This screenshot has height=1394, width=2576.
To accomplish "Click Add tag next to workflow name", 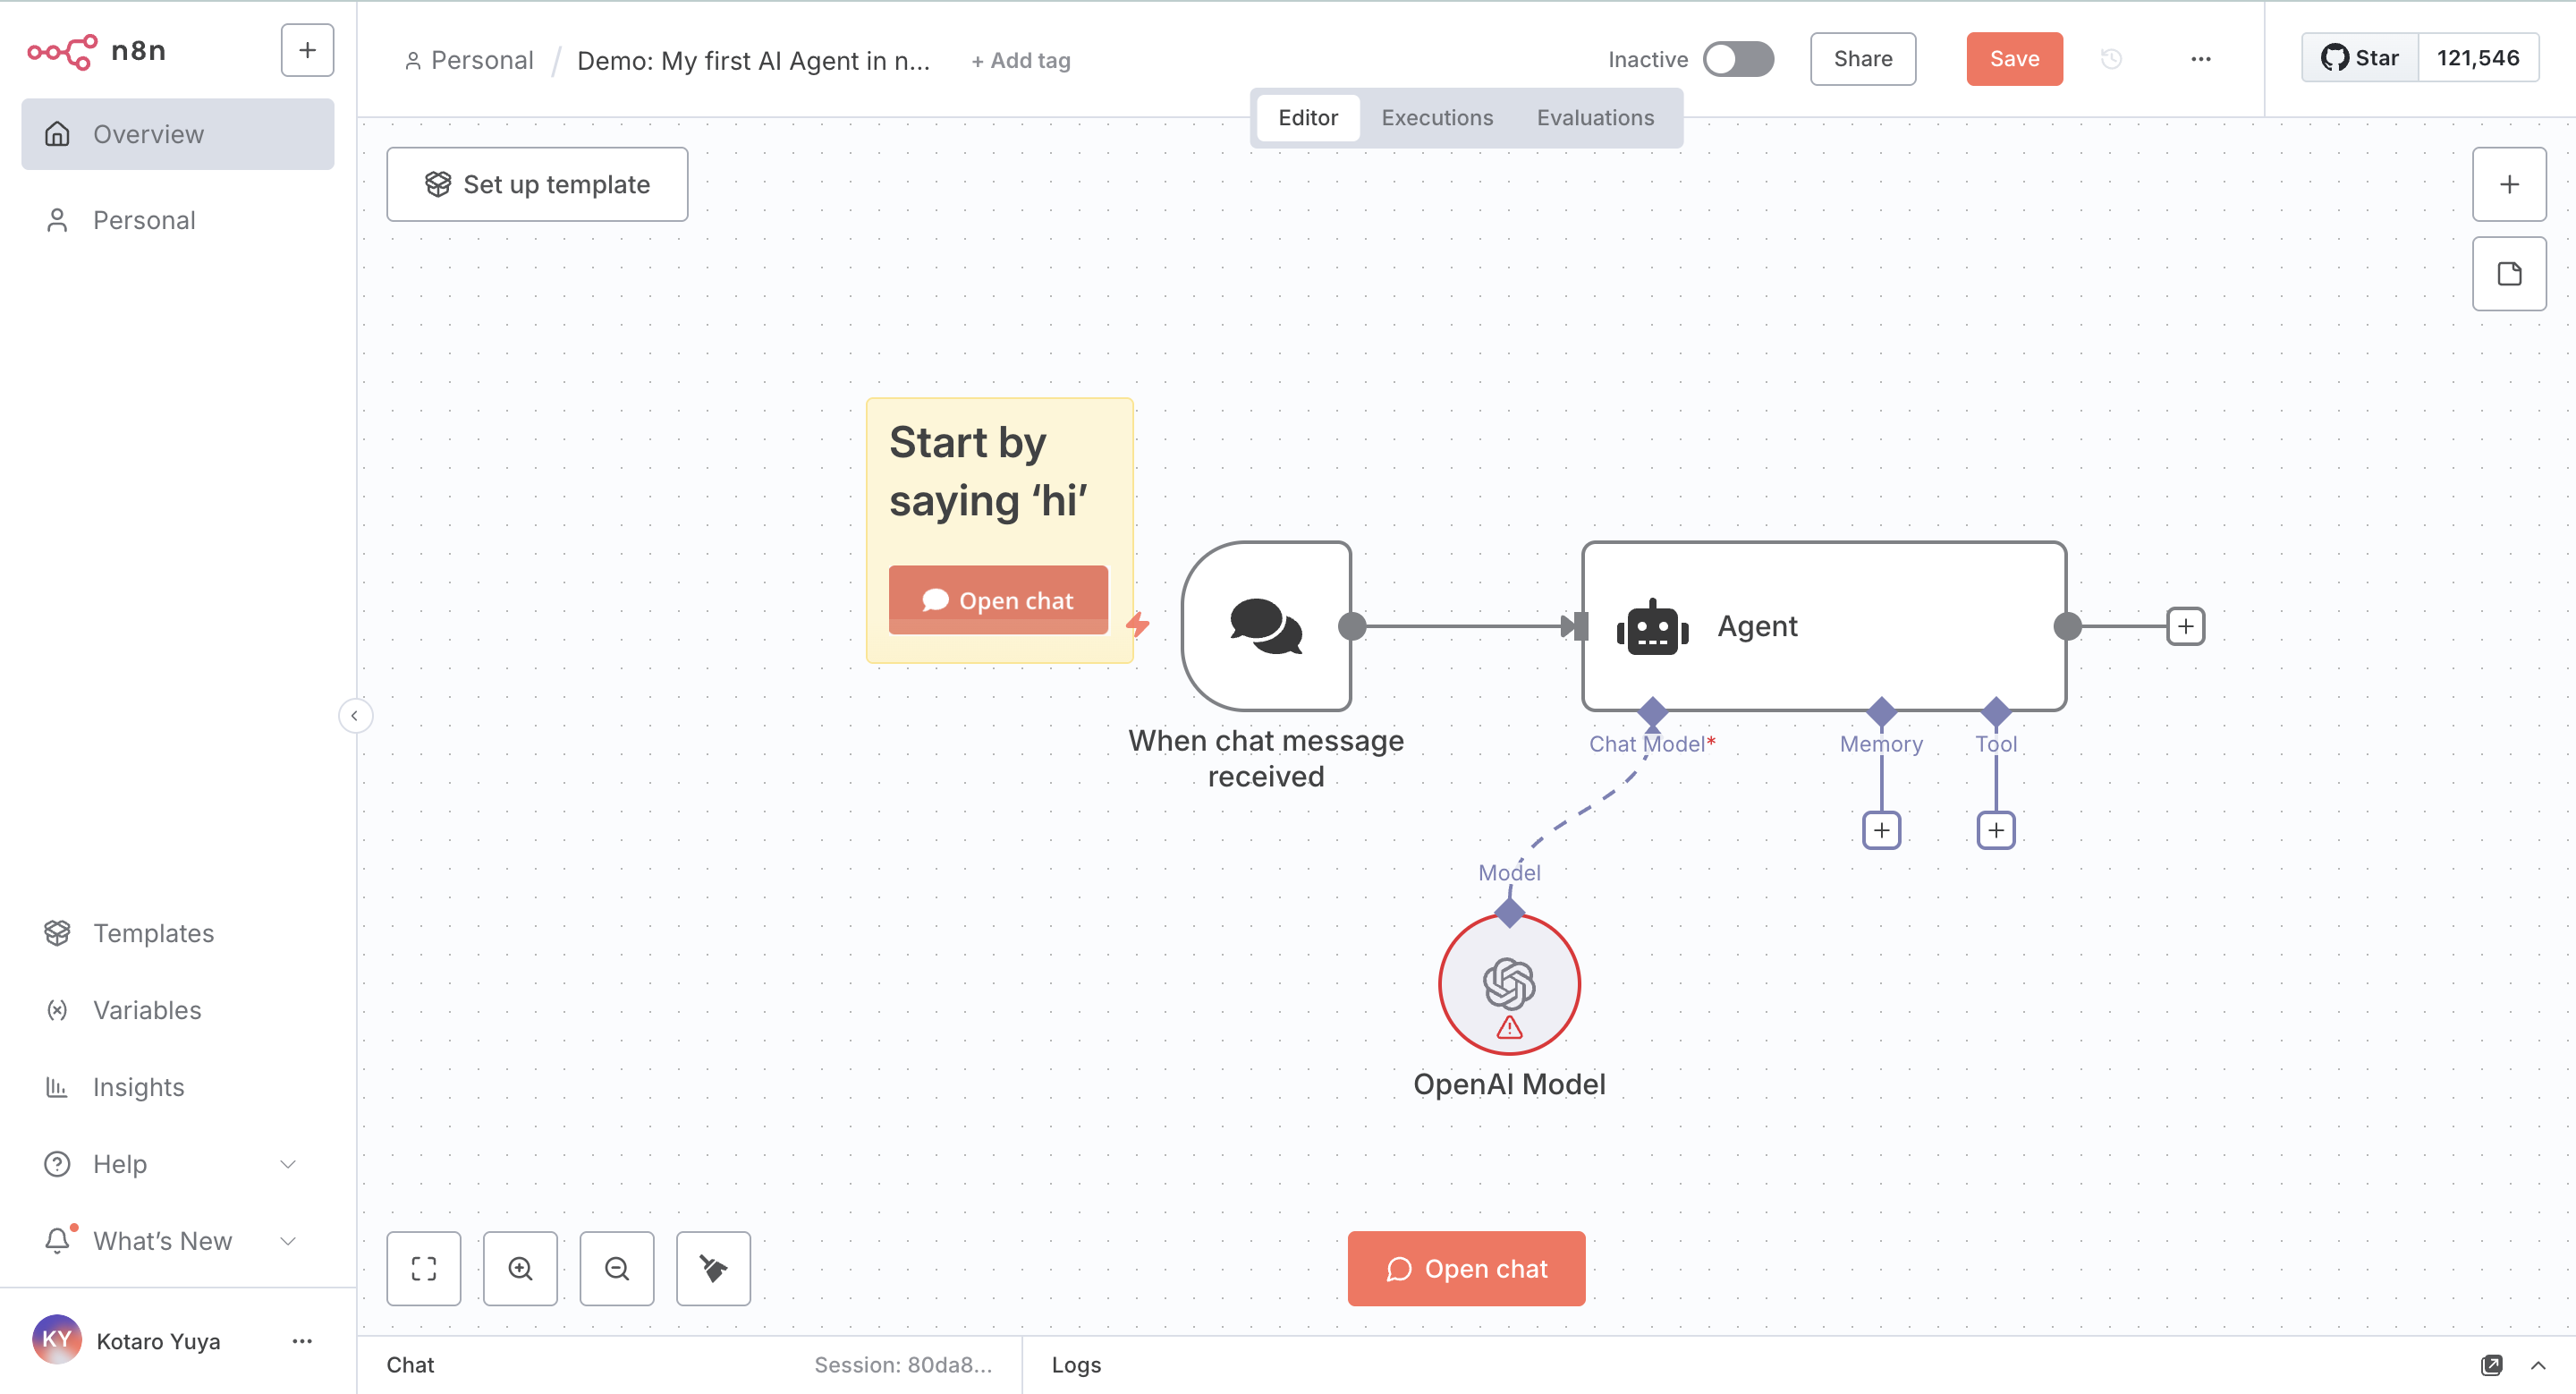I will (x=1020, y=61).
